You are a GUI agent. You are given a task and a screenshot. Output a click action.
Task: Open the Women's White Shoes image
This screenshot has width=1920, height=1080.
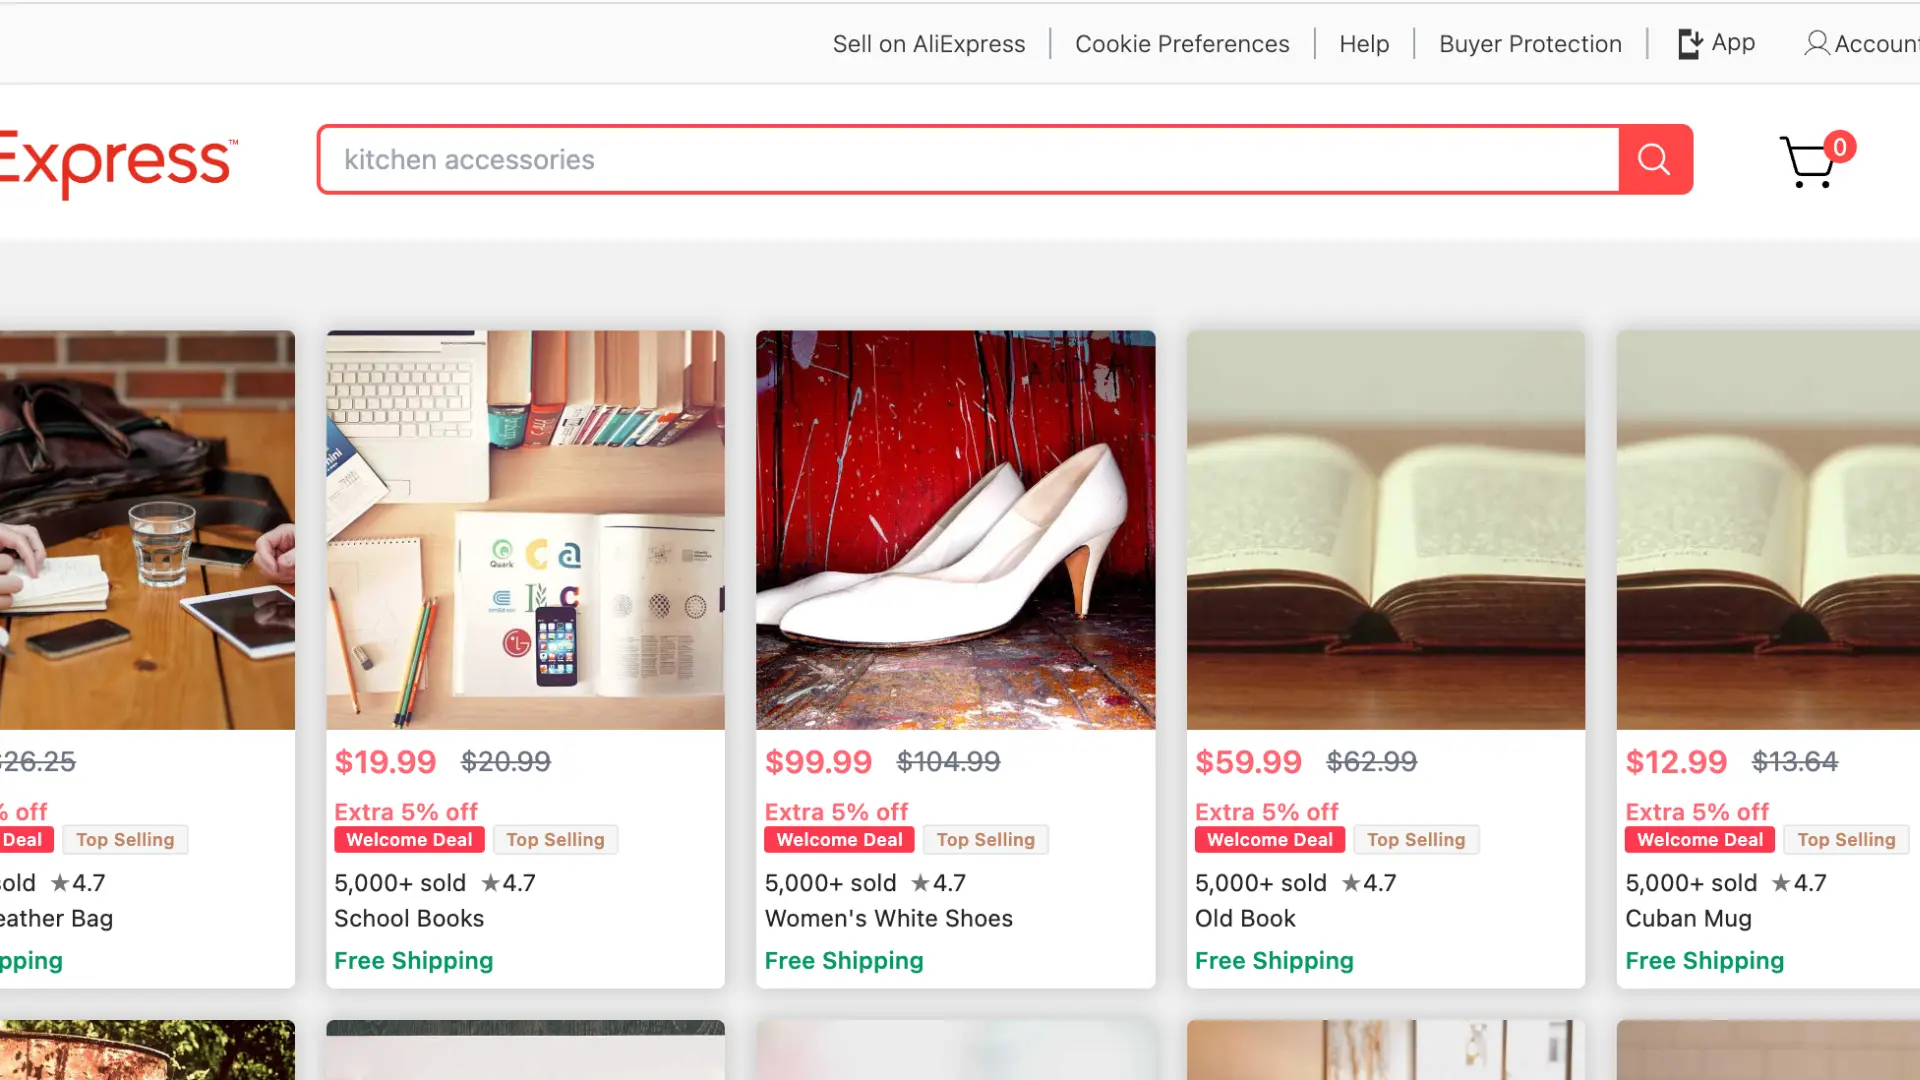click(x=955, y=530)
